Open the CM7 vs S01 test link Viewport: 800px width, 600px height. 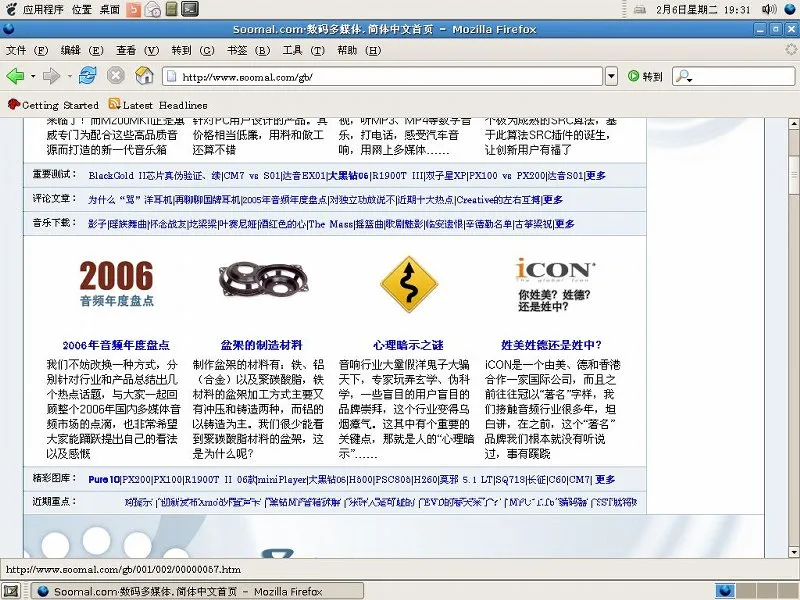tap(252, 176)
